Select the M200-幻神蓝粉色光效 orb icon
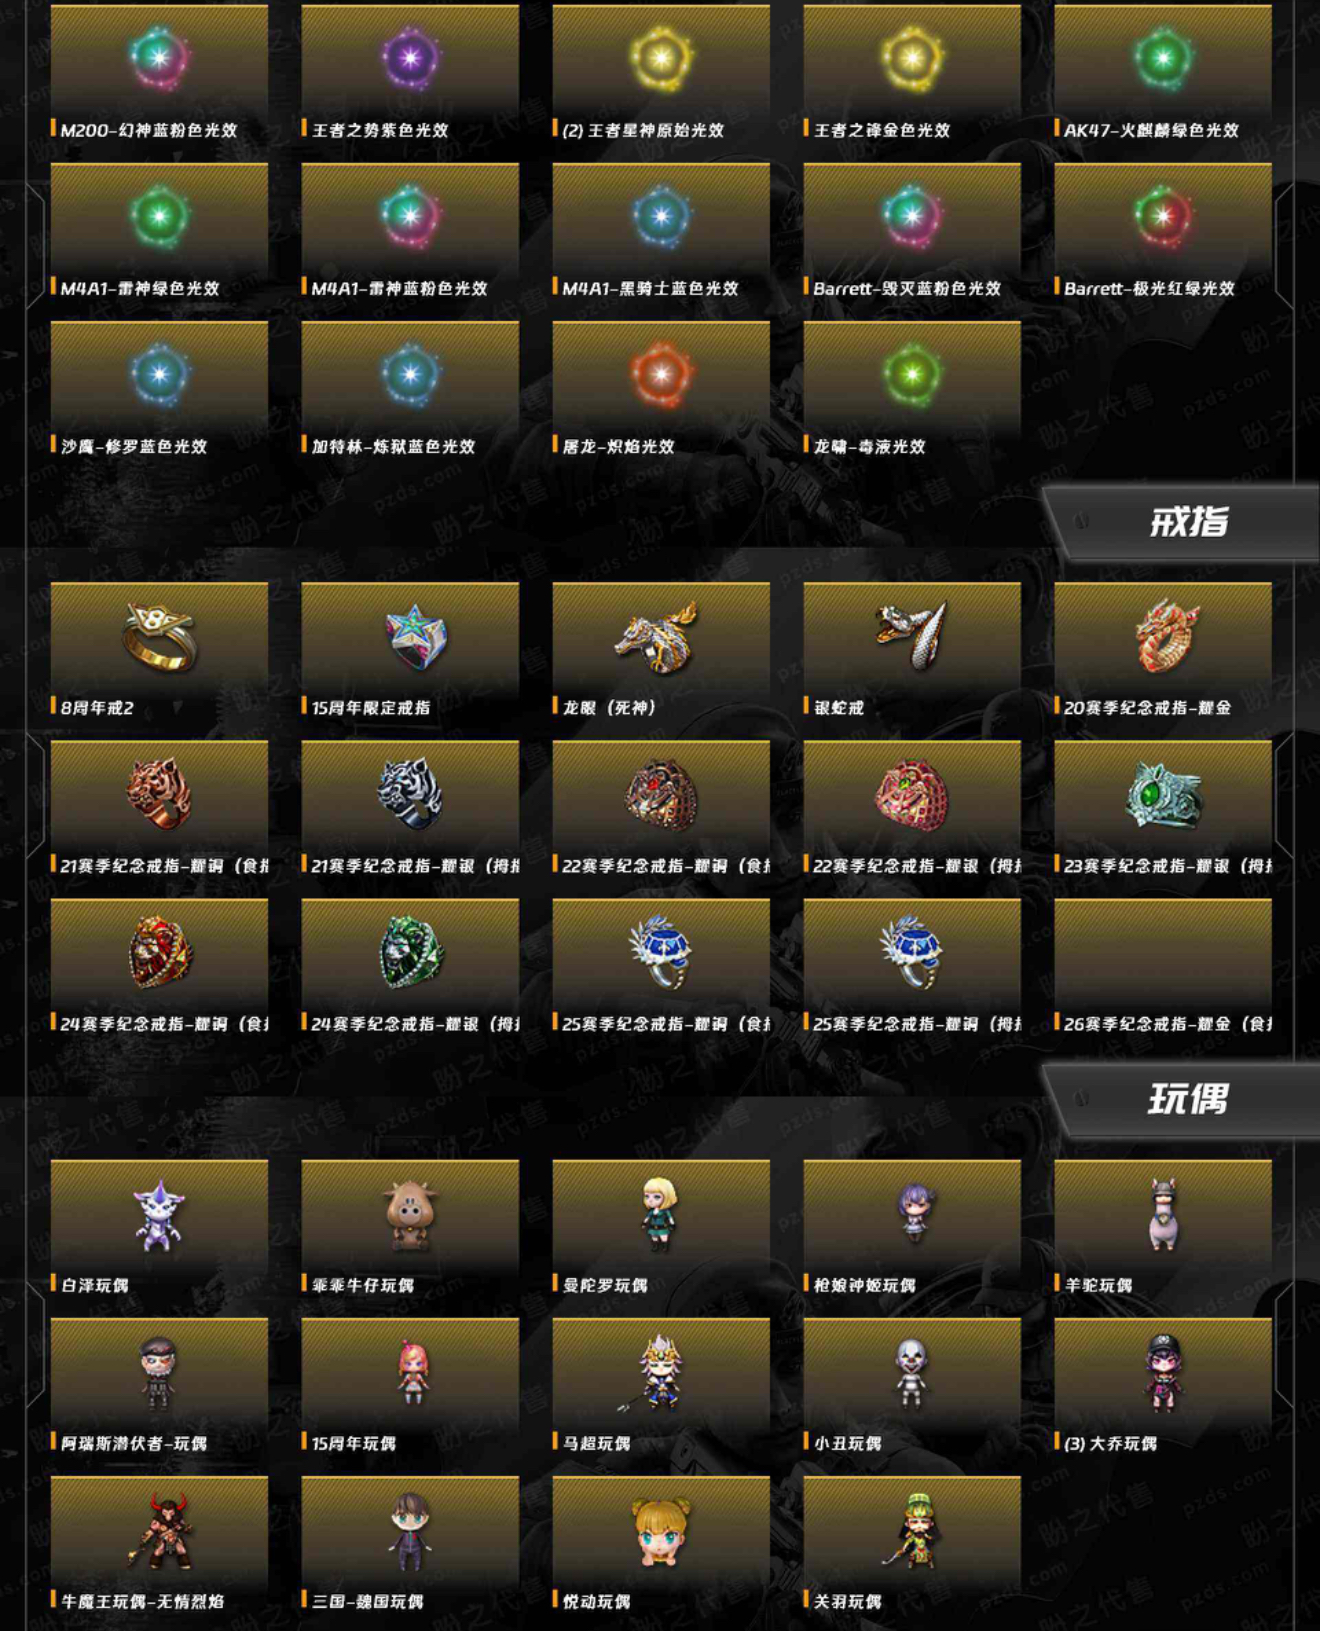The width and height of the screenshot is (1320, 1631). (159, 58)
